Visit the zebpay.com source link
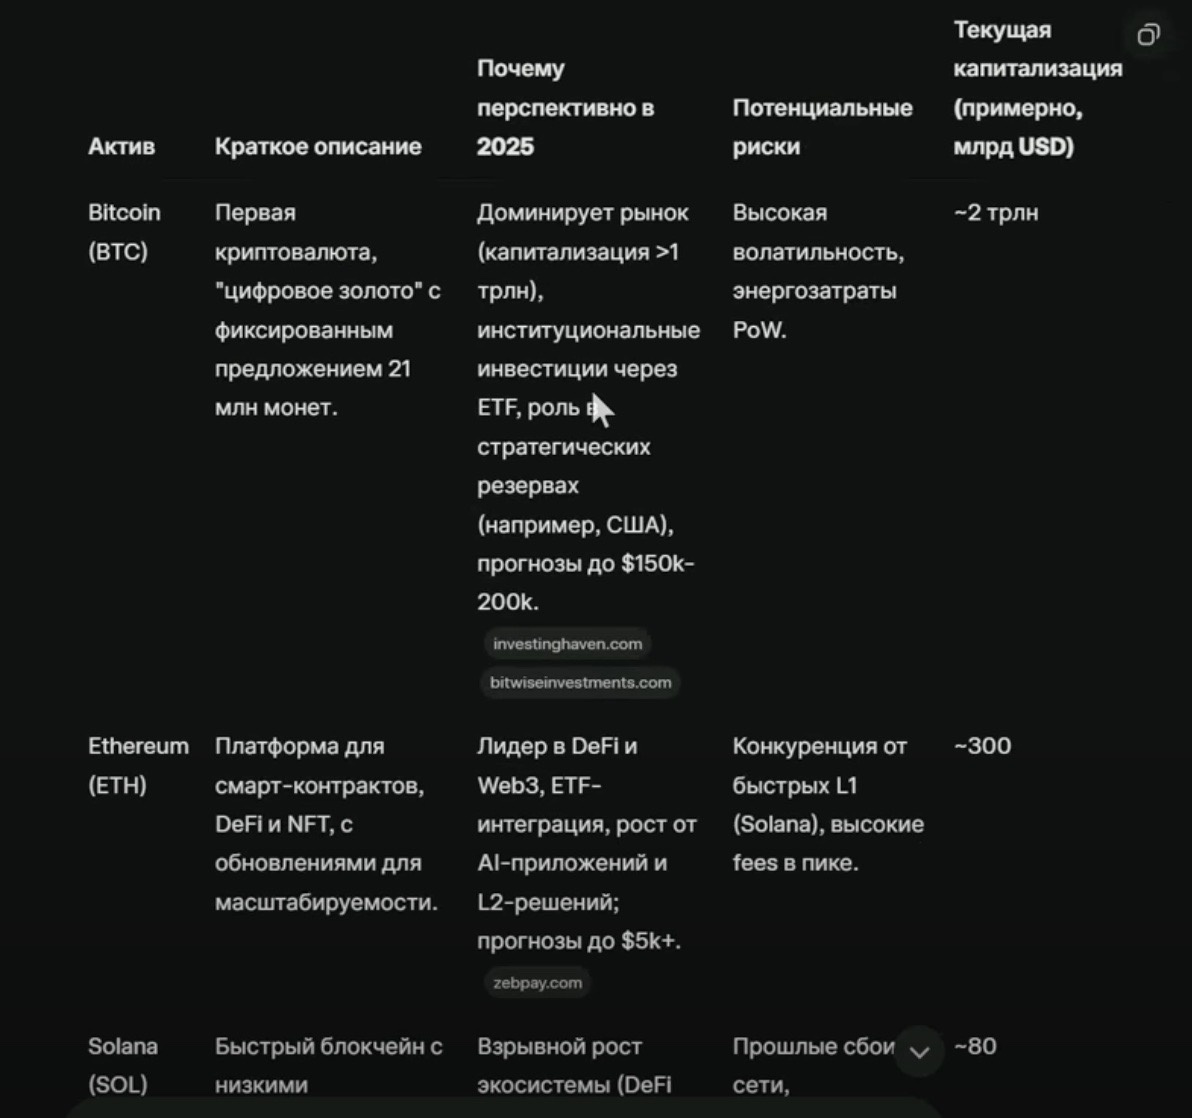Image resolution: width=1192 pixels, height=1118 pixels. (x=537, y=983)
